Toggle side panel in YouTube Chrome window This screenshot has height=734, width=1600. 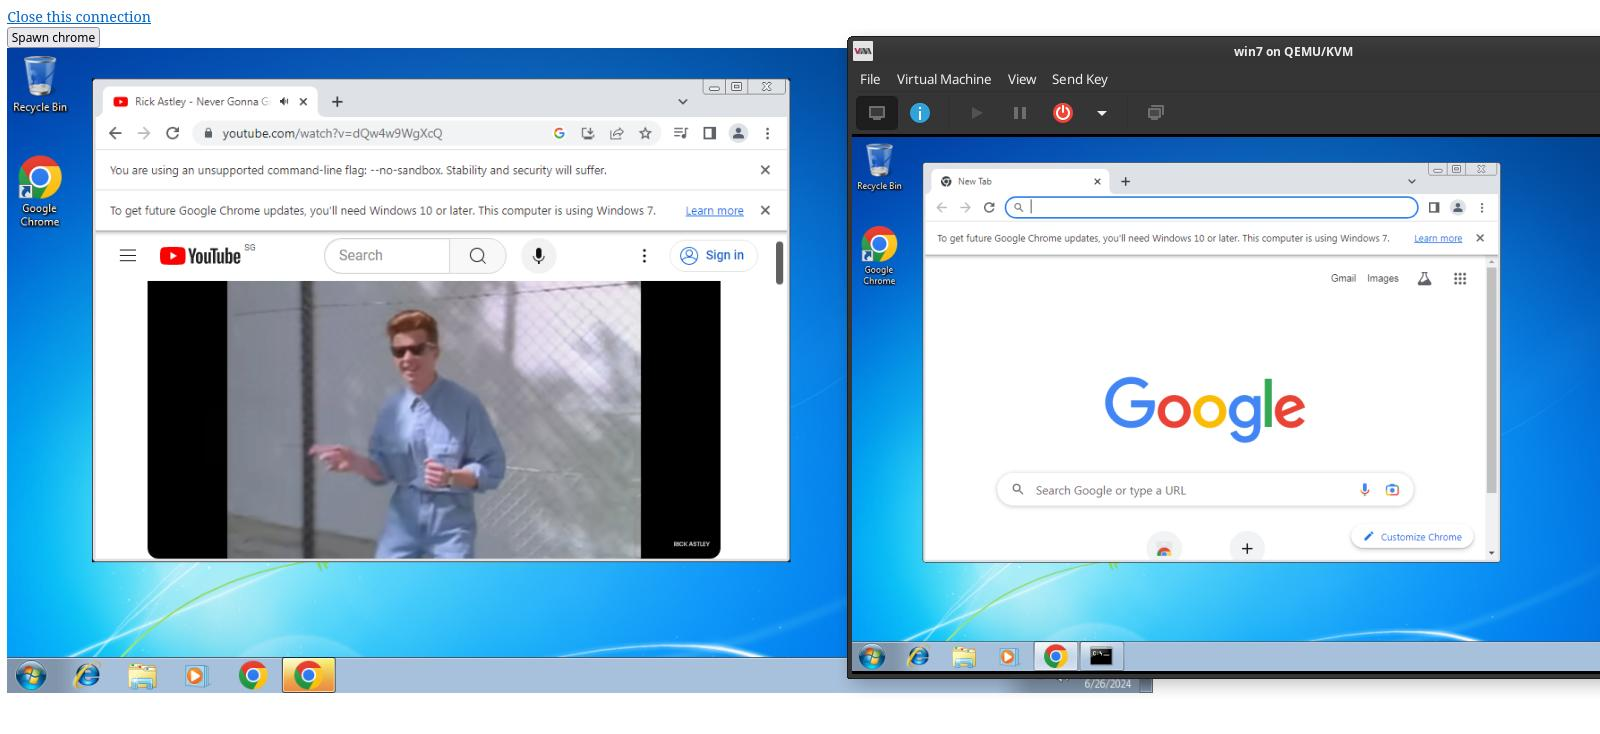click(x=709, y=133)
